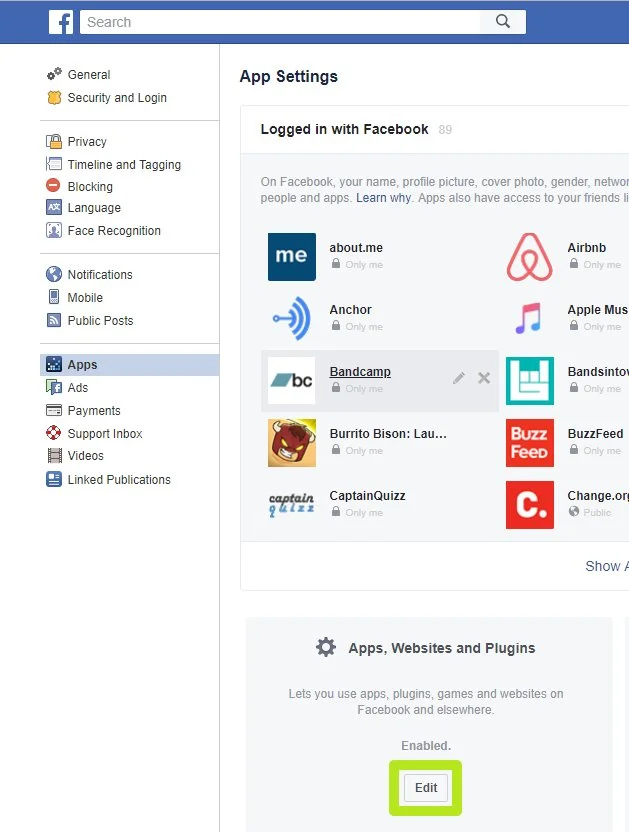The width and height of the screenshot is (629, 832).
Task: Click the Facebook logo icon
Action: (x=61, y=22)
